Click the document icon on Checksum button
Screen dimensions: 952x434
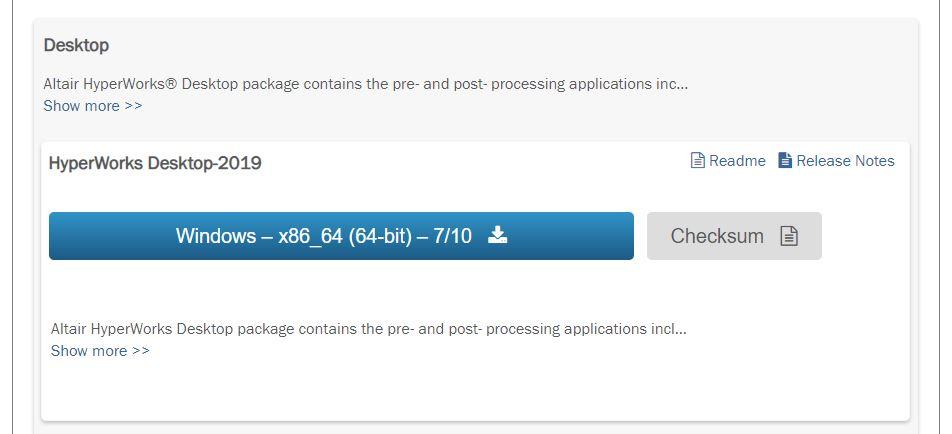(789, 236)
